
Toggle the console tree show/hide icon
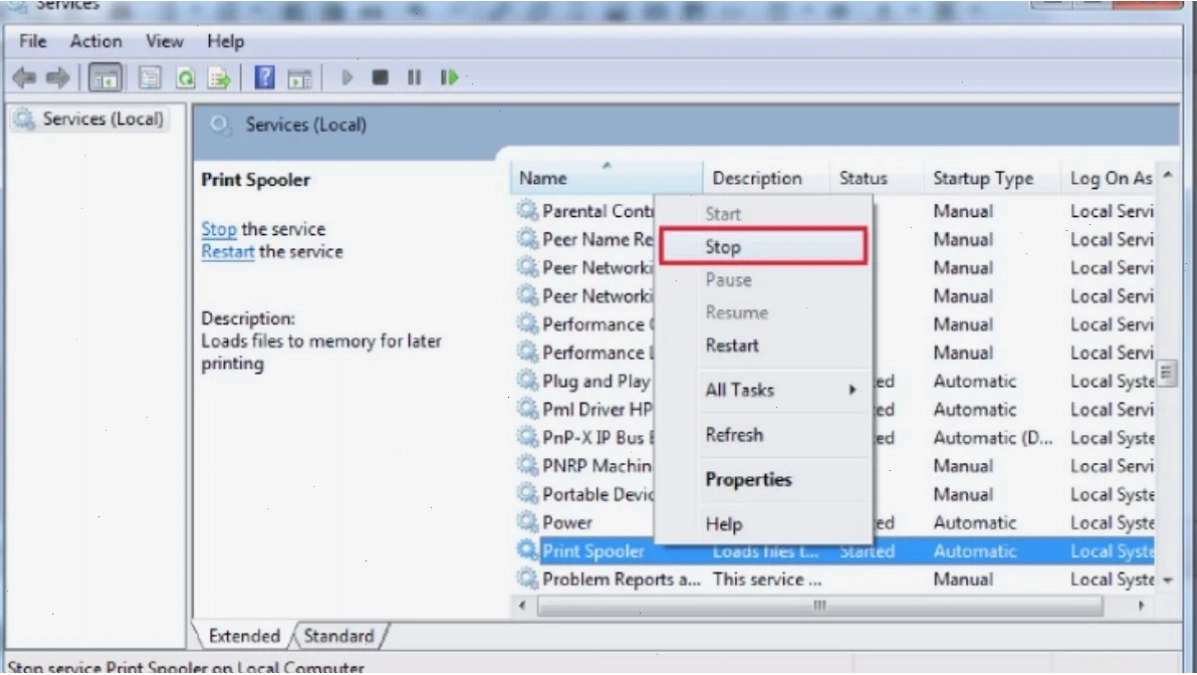105,77
